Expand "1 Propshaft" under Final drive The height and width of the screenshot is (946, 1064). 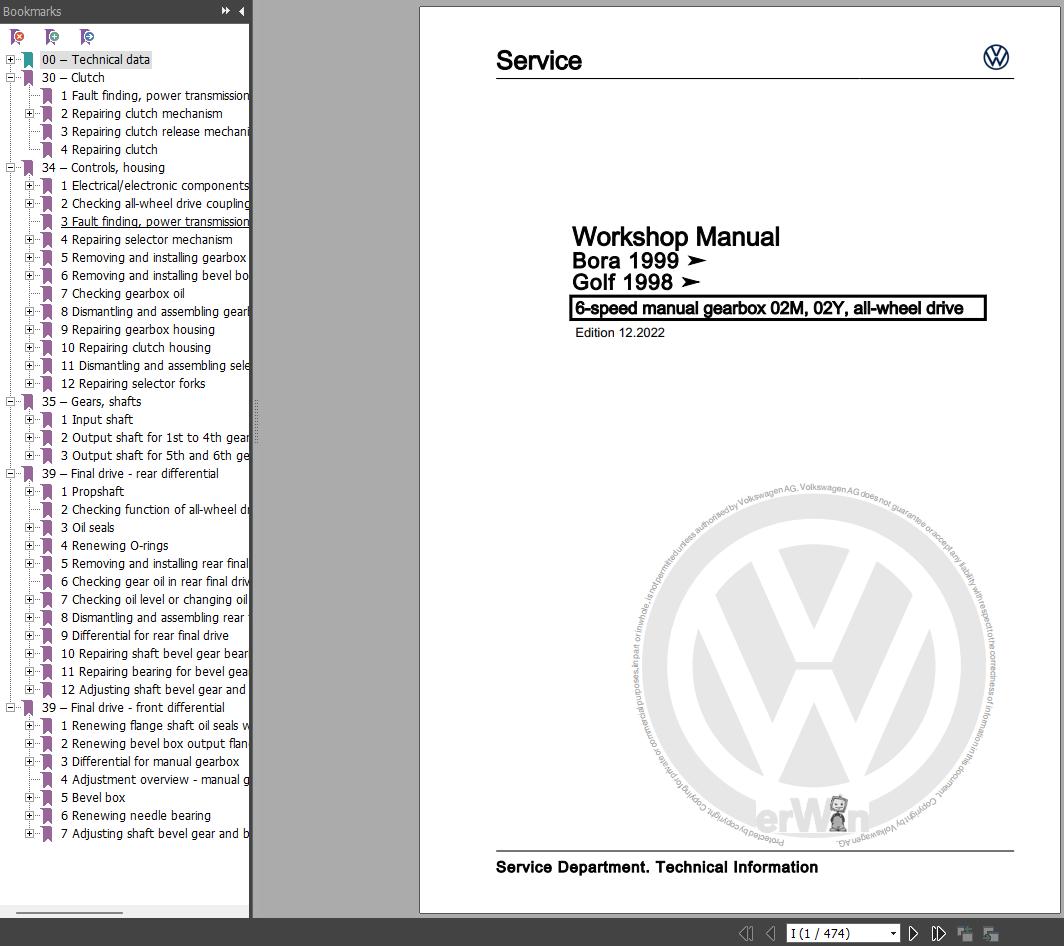pyautogui.click(x=30, y=491)
